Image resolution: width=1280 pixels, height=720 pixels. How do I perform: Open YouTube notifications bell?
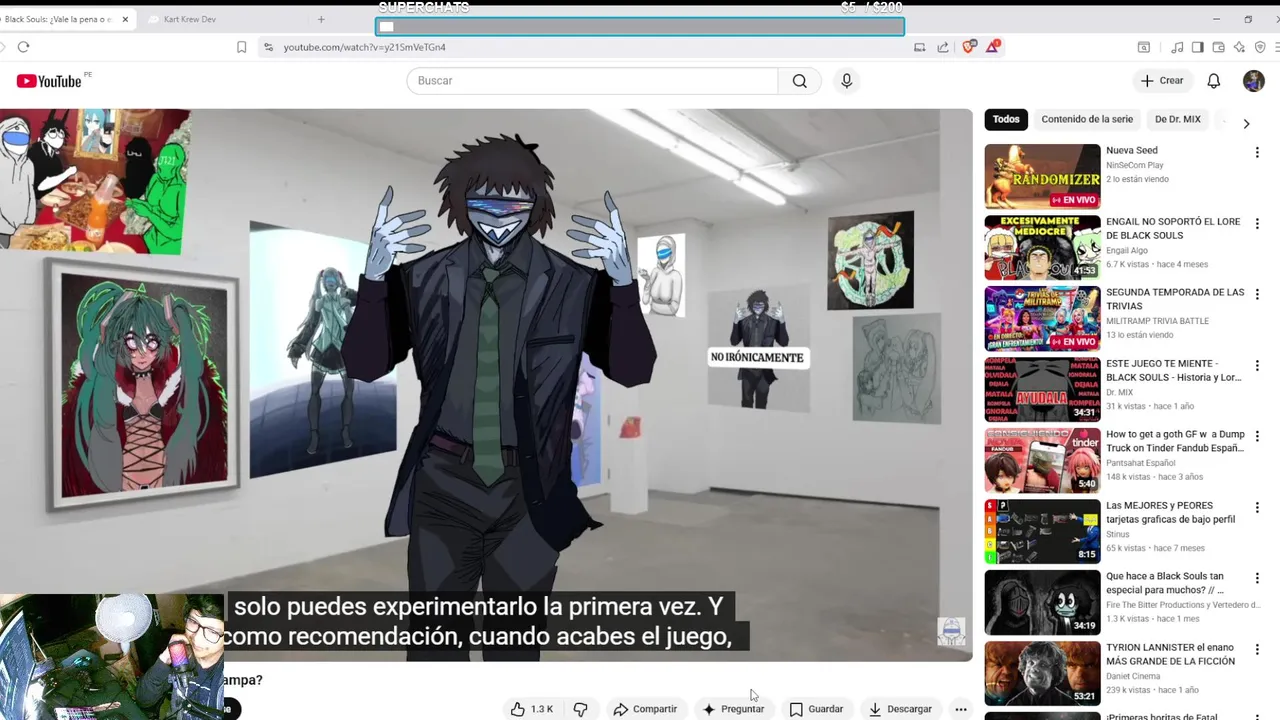click(1213, 81)
